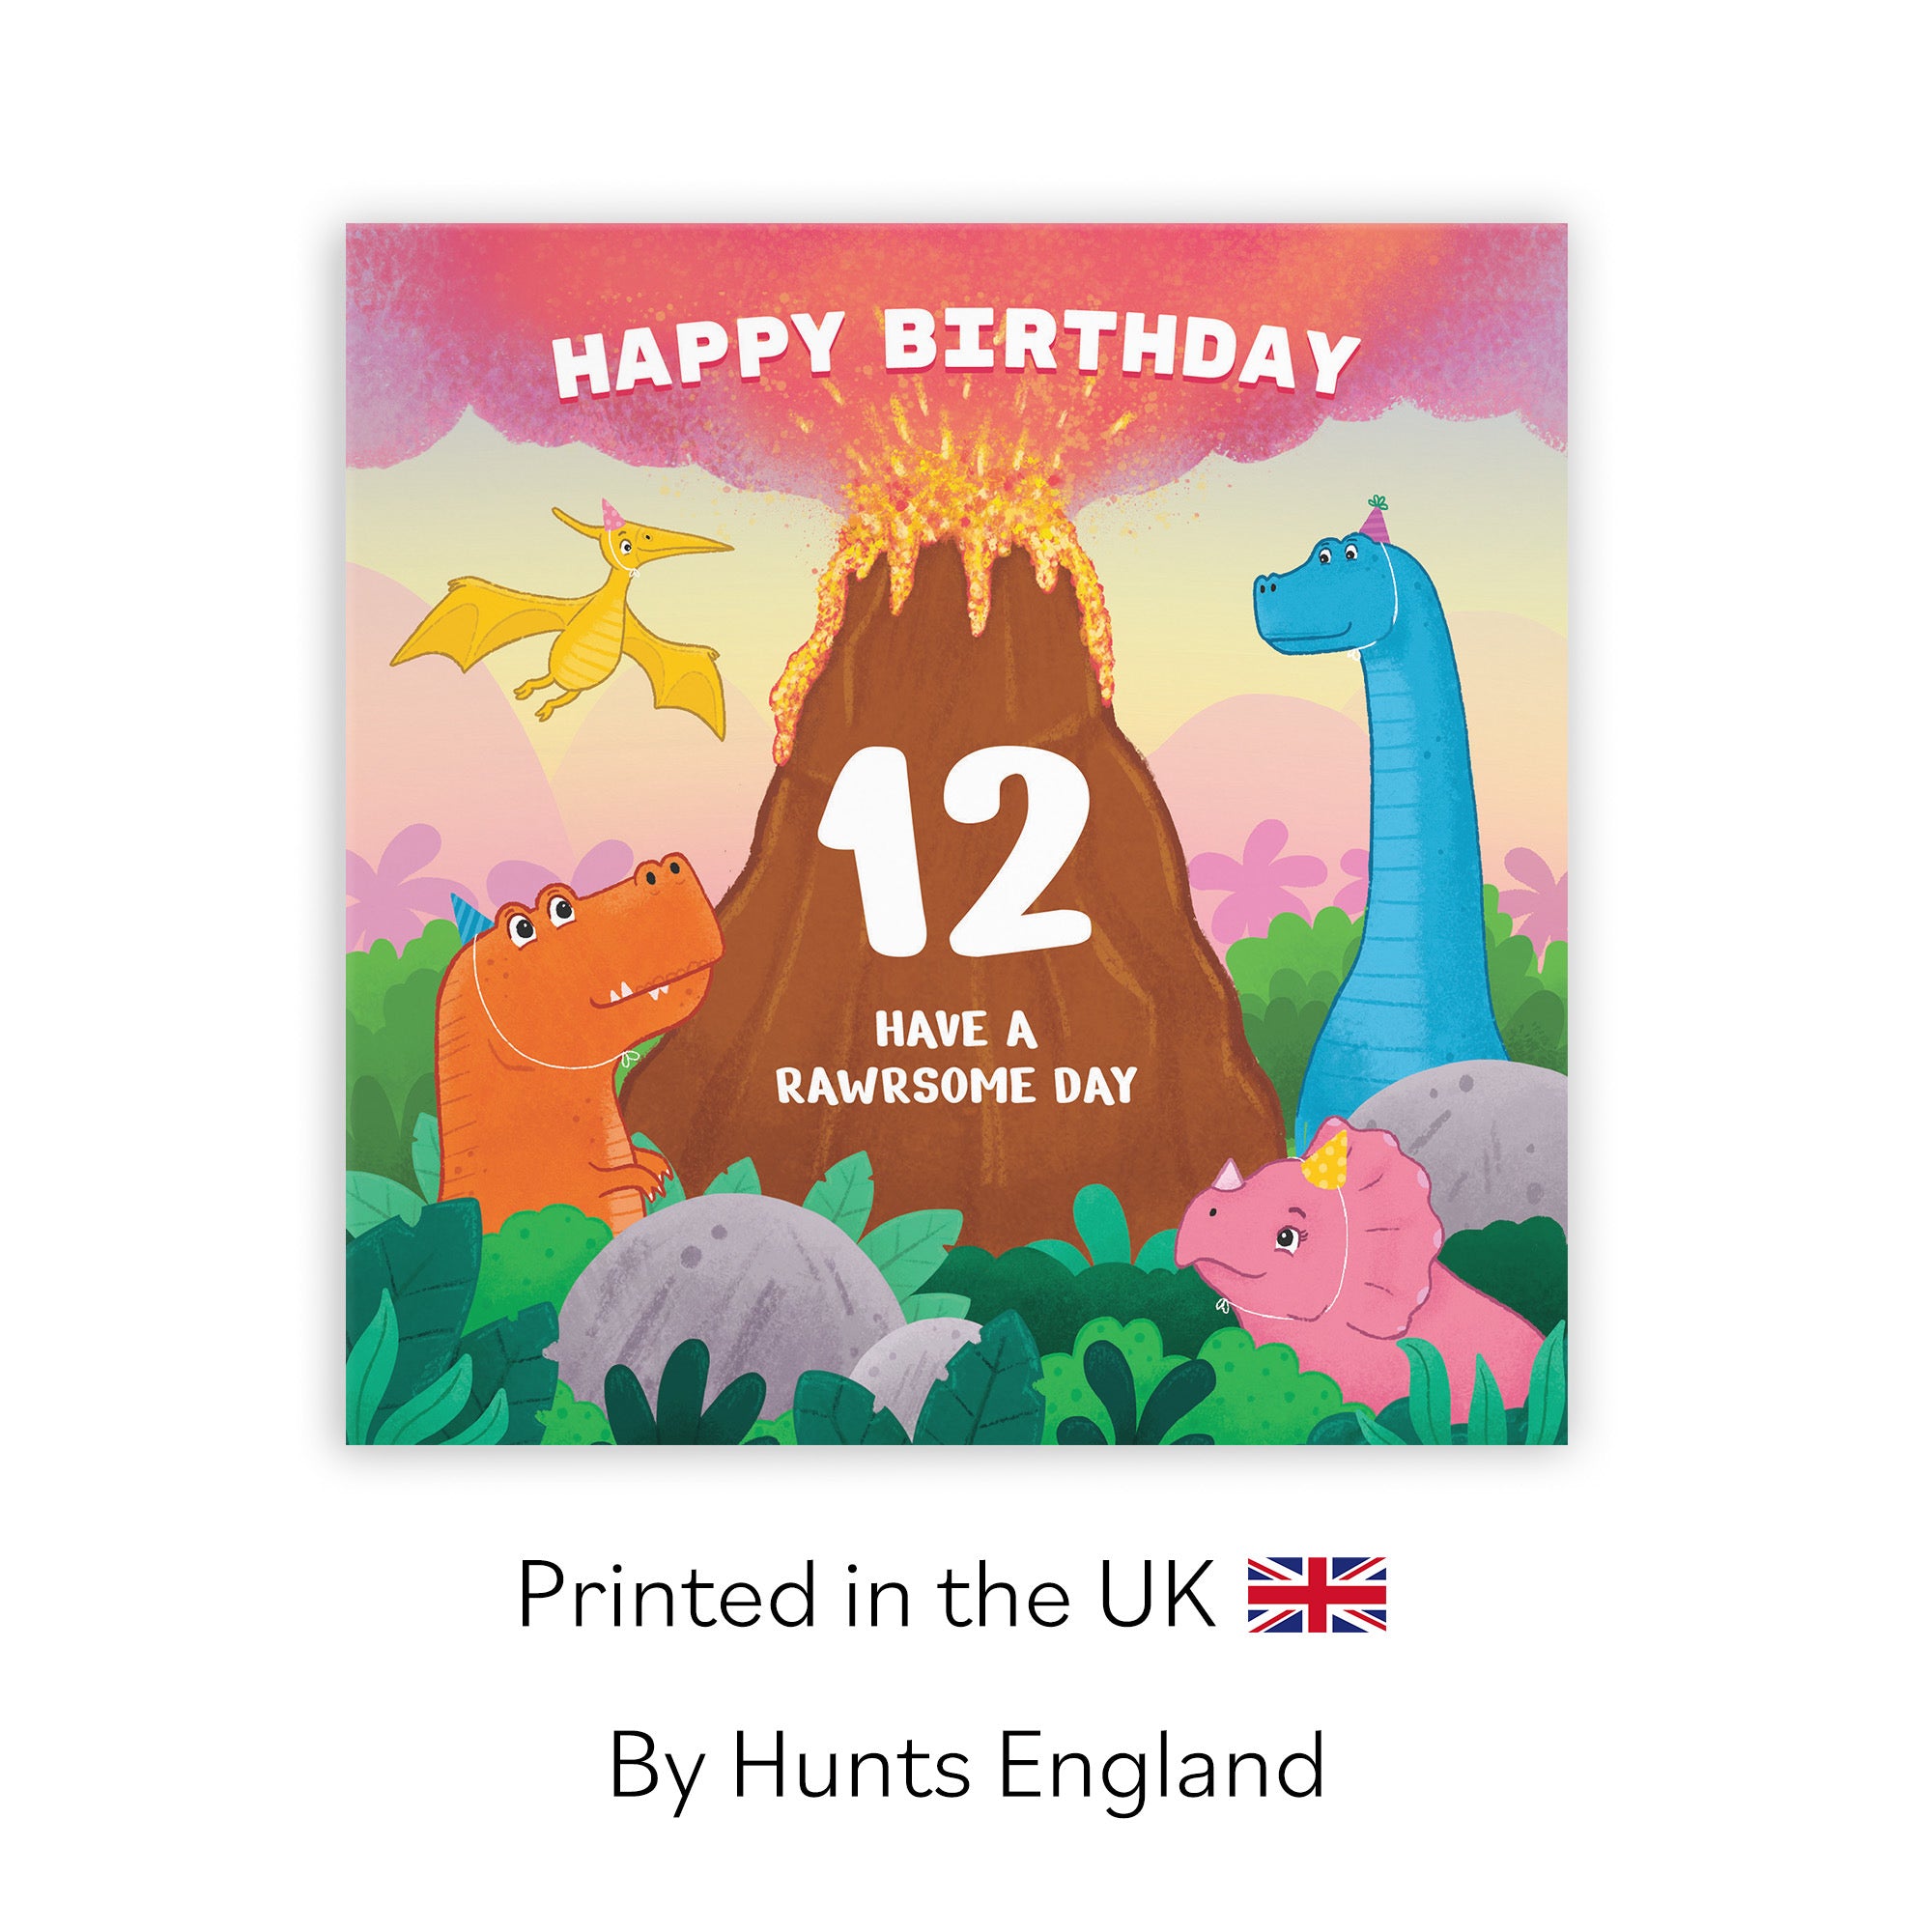The width and height of the screenshot is (1932, 1932).
Task: Click the birthday card image
Action: coord(957,834)
